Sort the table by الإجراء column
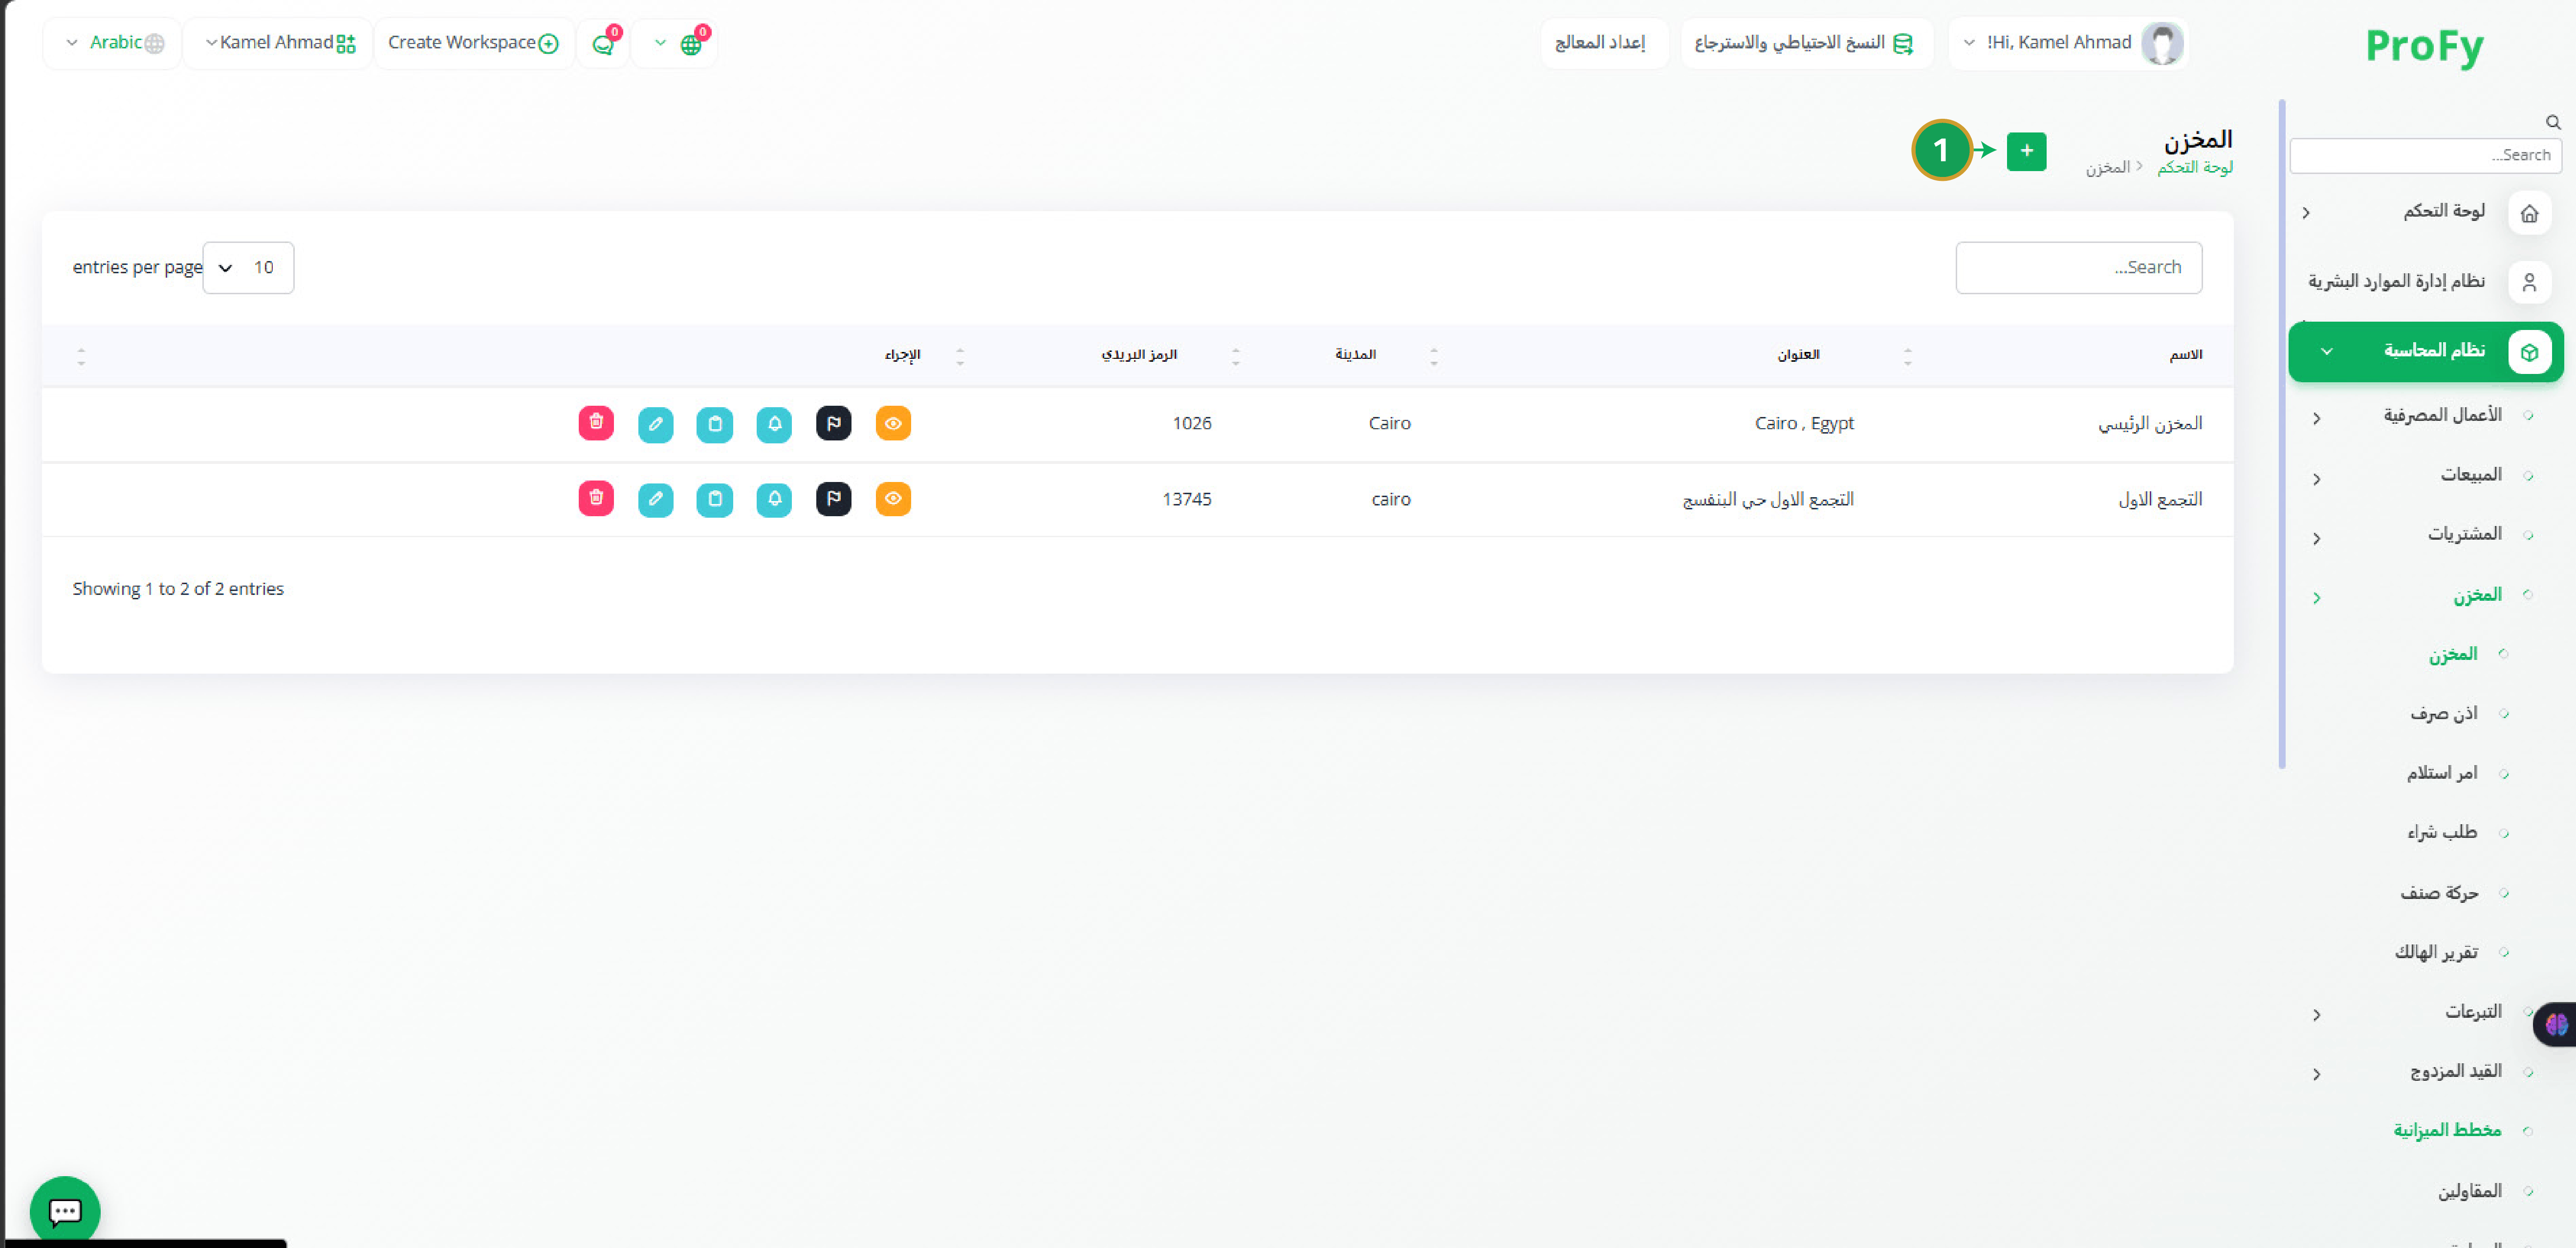 pos(902,355)
